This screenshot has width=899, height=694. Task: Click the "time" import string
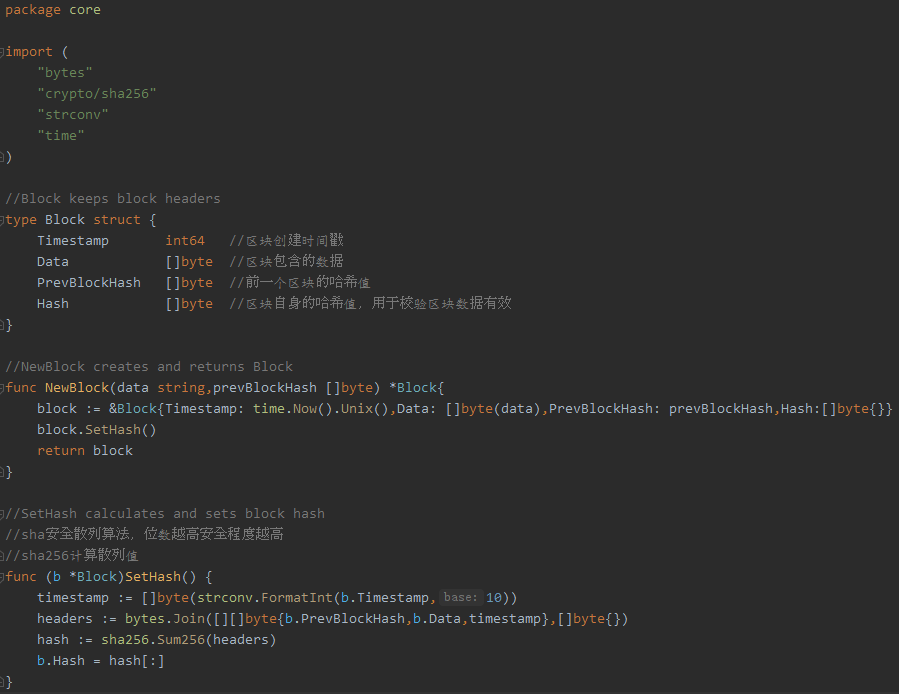tap(61, 136)
